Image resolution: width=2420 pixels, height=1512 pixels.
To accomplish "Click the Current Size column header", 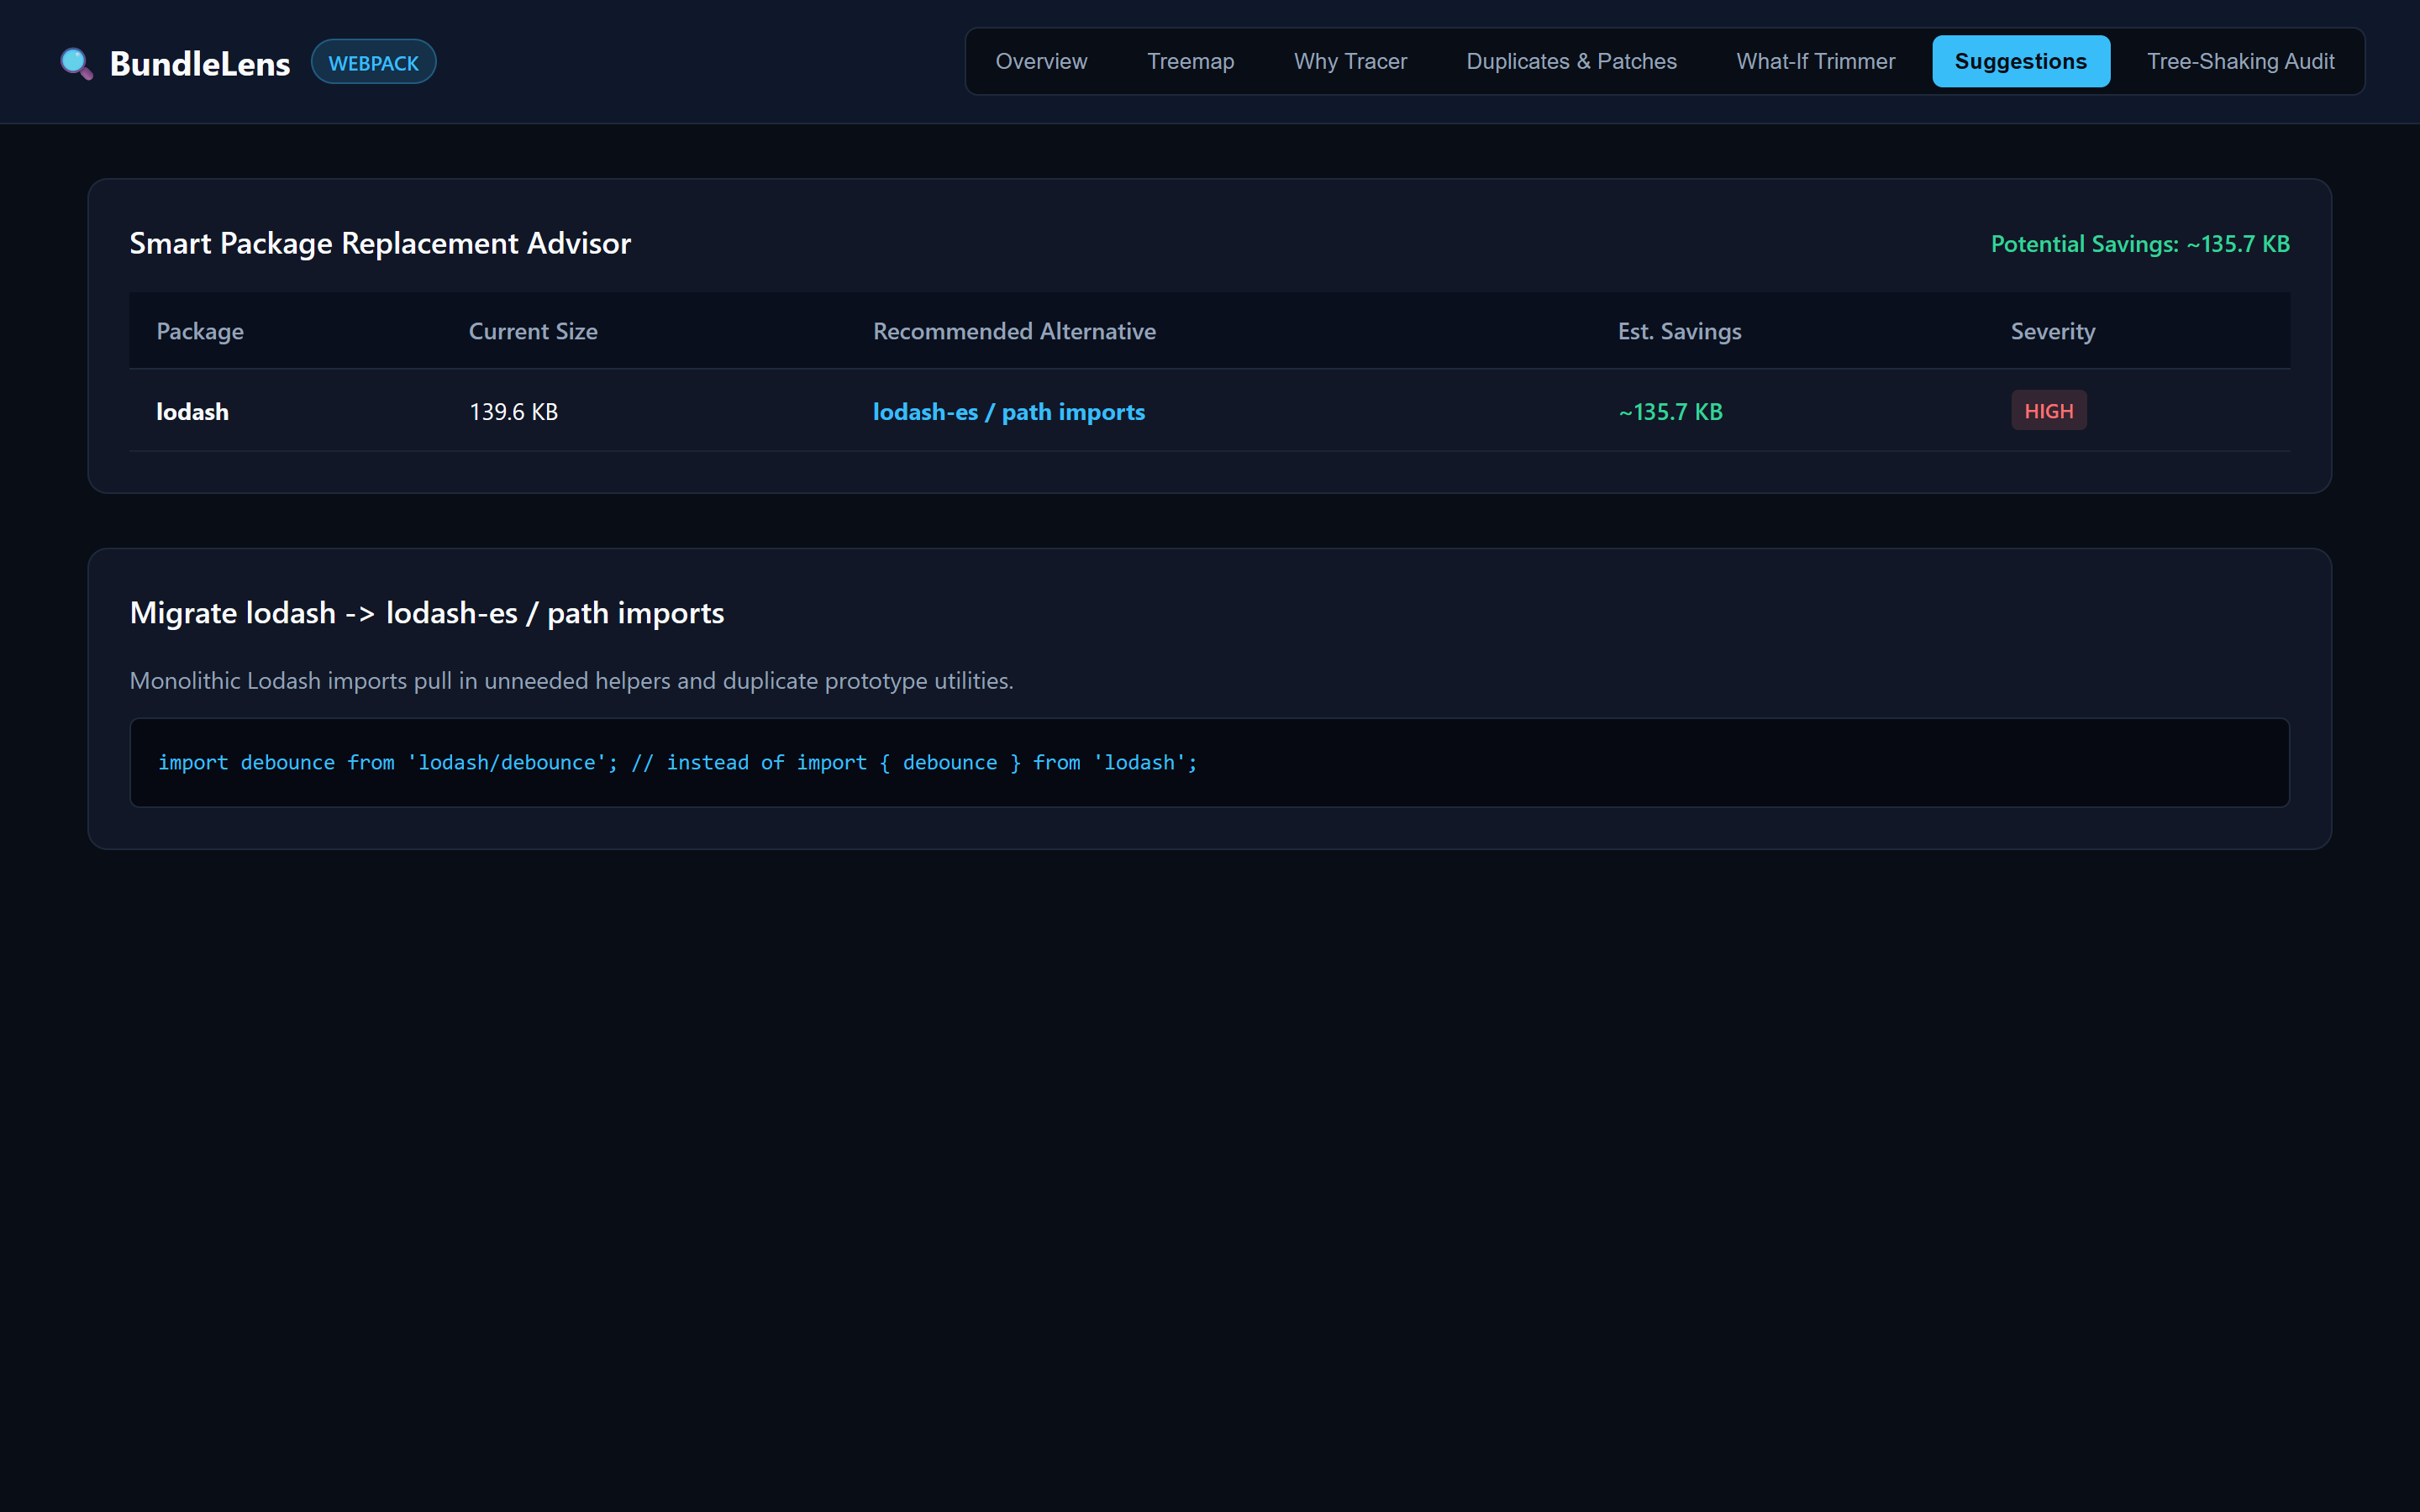I will click(x=533, y=331).
